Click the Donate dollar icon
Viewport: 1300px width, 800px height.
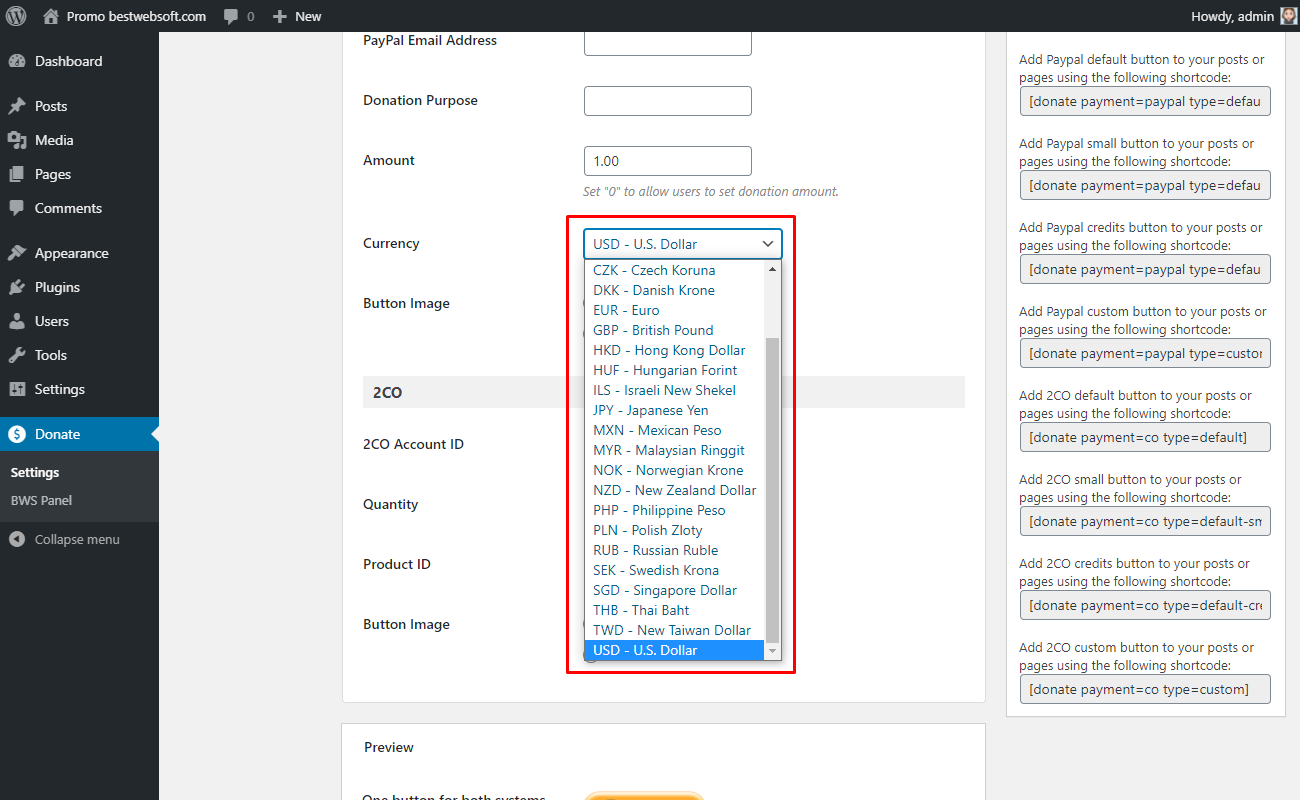[x=17, y=434]
